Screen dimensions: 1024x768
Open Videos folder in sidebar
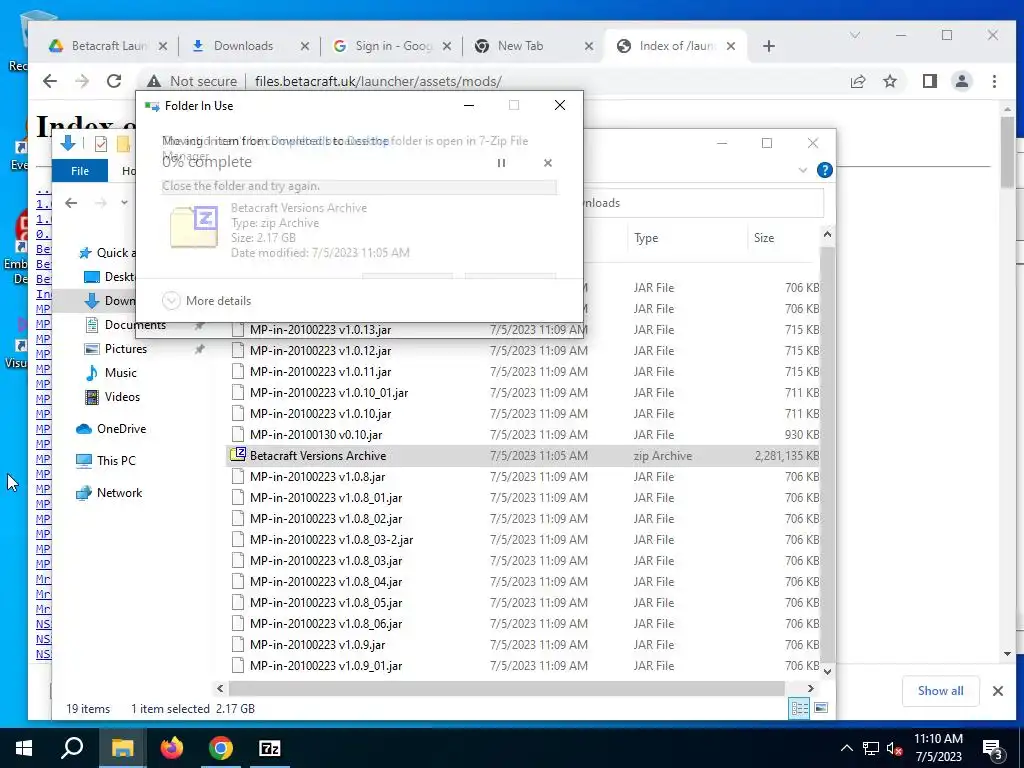tap(122, 397)
